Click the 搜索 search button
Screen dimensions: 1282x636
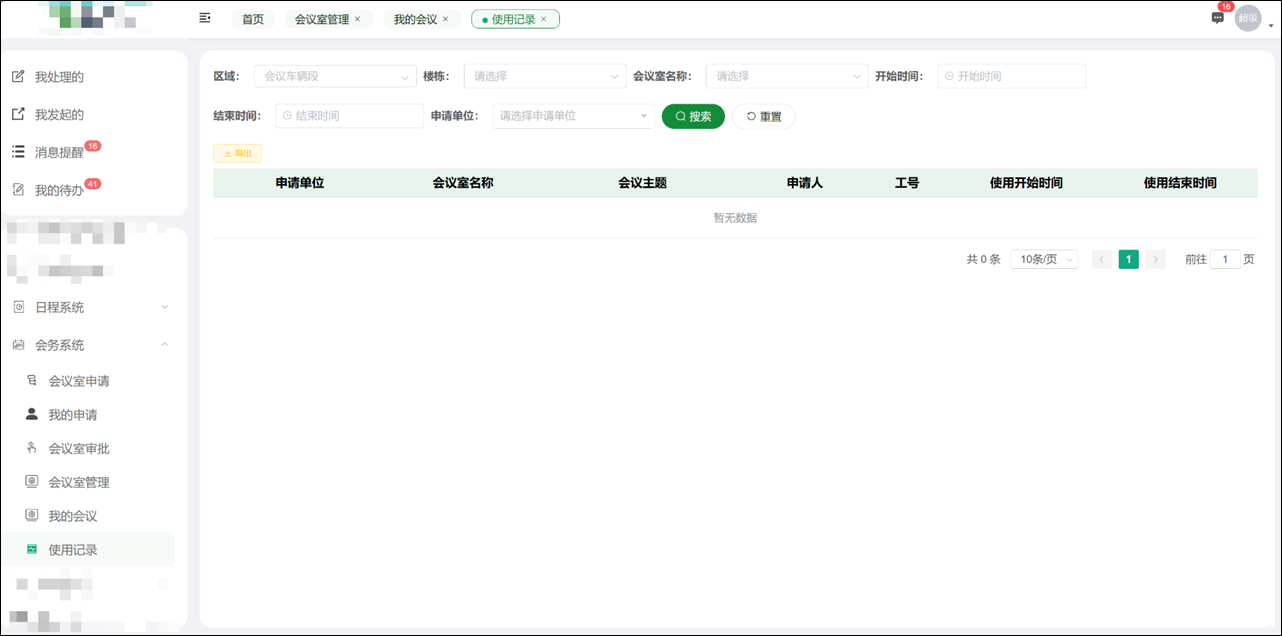point(693,116)
